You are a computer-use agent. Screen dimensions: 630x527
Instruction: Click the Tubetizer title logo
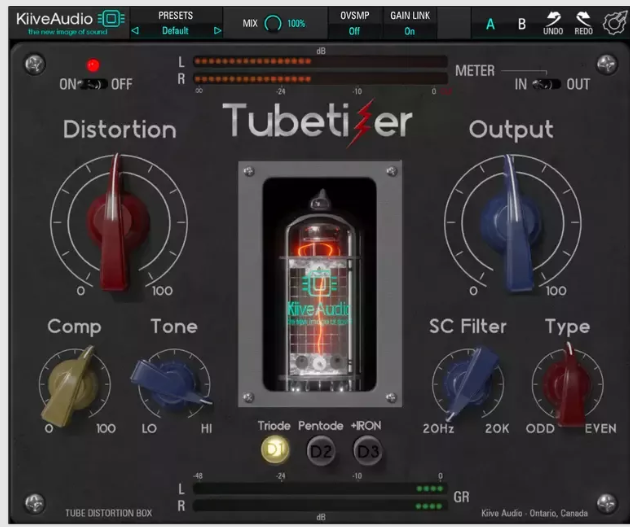[x=317, y=121]
